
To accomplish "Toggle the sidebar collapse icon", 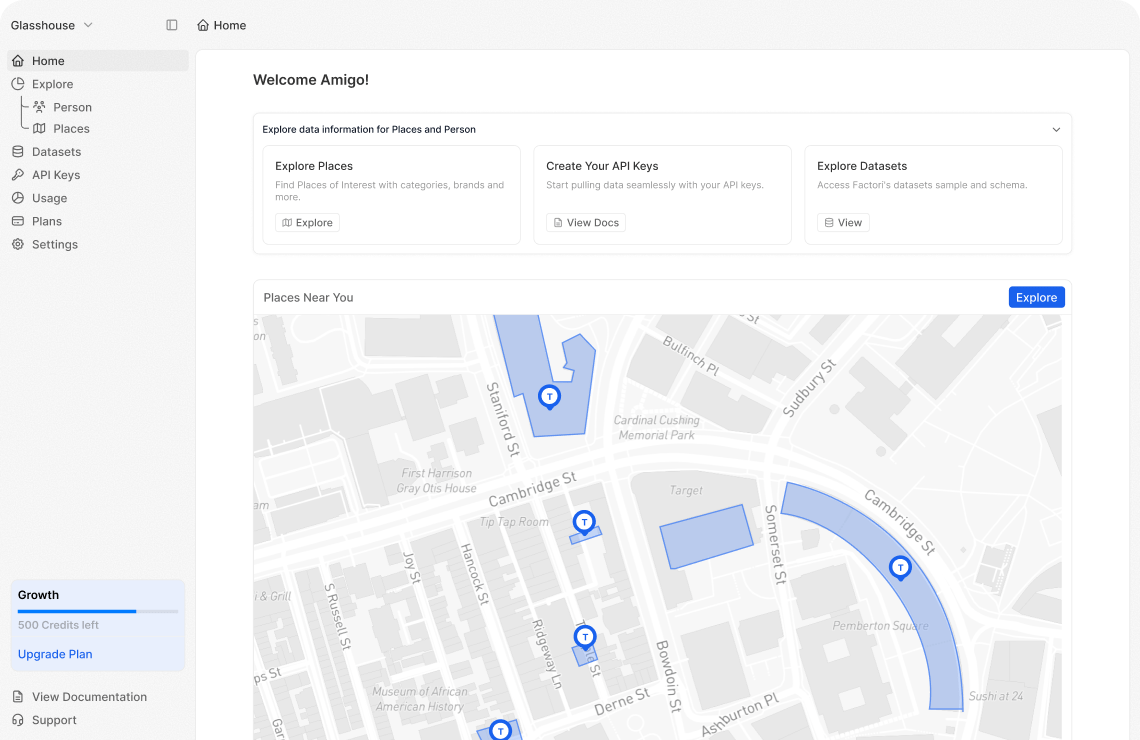I will click(x=172, y=25).
